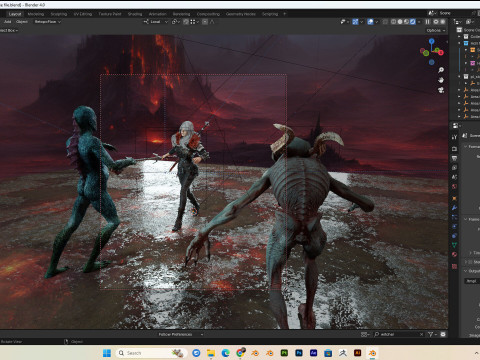
Task: Switch to the Shading workspace tab
Action: [x=135, y=14]
